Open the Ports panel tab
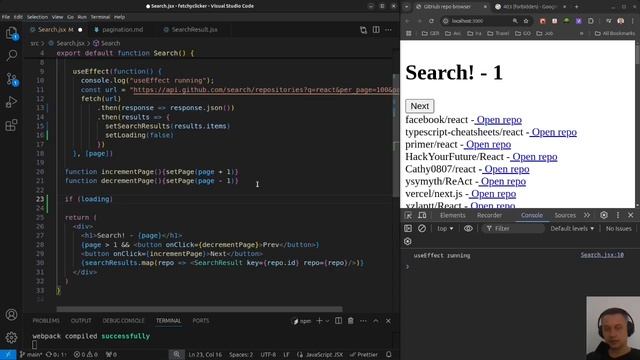The width and height of the screenshot is (640, 360). [x=201, y=321]
